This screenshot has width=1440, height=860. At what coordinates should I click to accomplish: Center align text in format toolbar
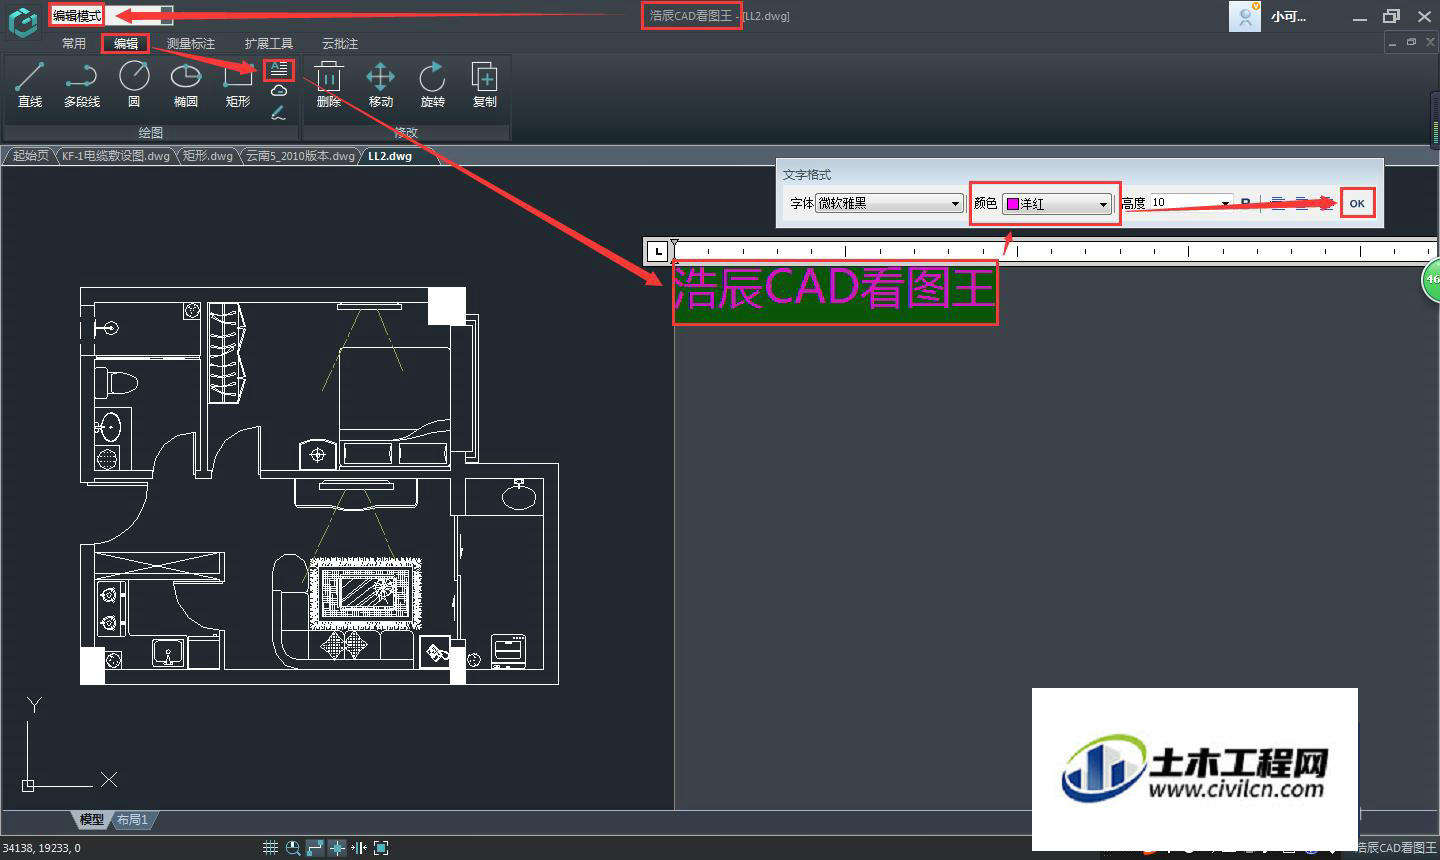click(x=1301, y=203)
